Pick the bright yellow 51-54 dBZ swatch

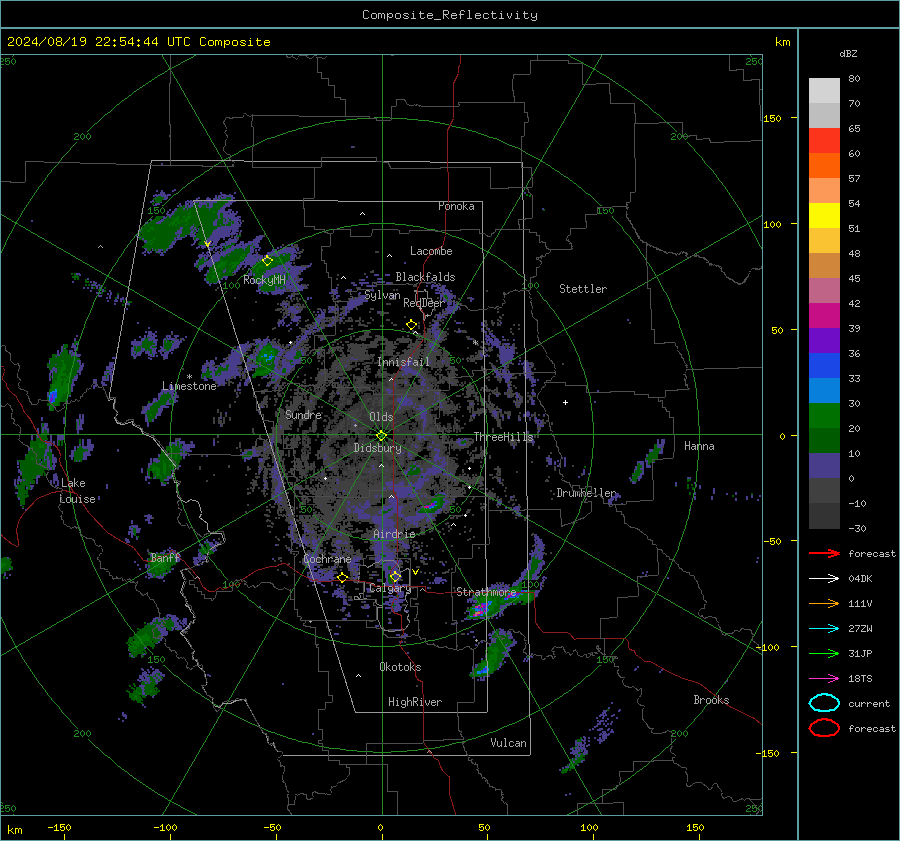click(x=824, y=216)
